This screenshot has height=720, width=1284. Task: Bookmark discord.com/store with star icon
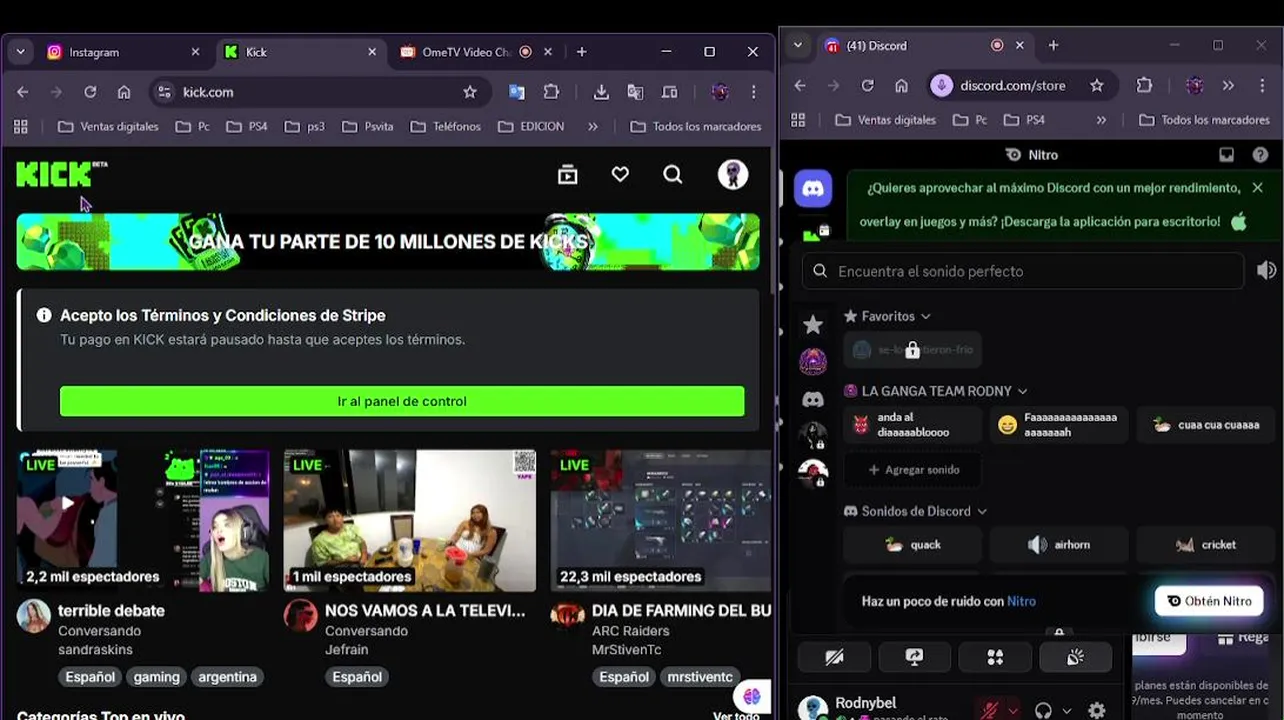click(1097, 86)
